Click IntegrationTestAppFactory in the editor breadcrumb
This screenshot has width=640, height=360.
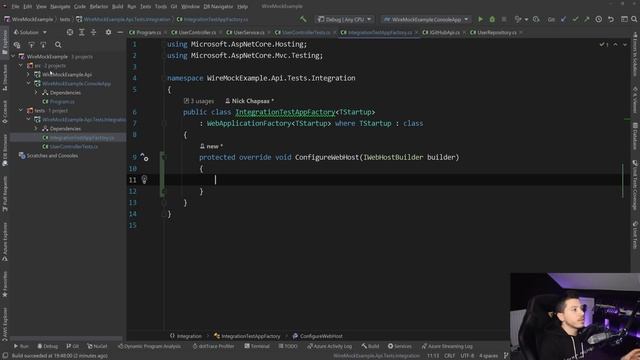coord(251,336)
